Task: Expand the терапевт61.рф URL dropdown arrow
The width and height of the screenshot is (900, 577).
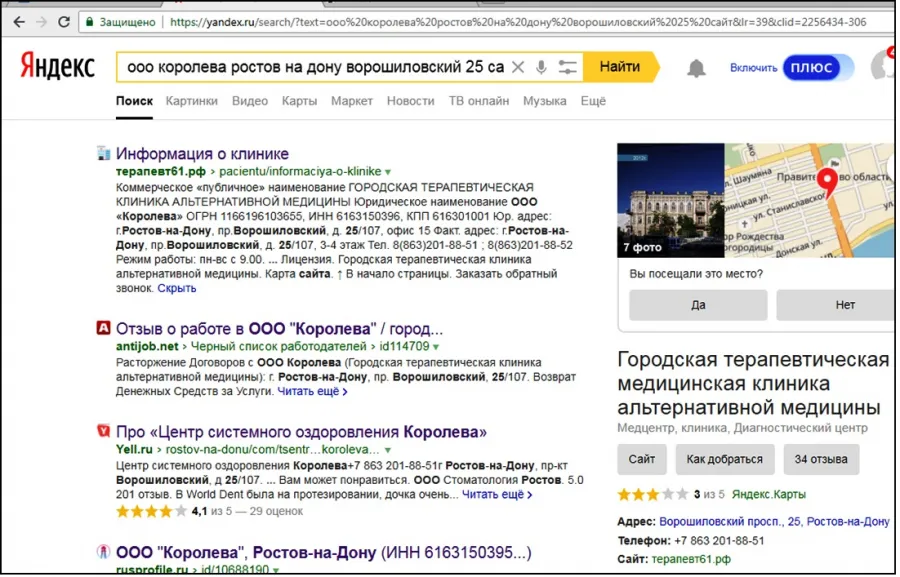Action: coord(388,172)
